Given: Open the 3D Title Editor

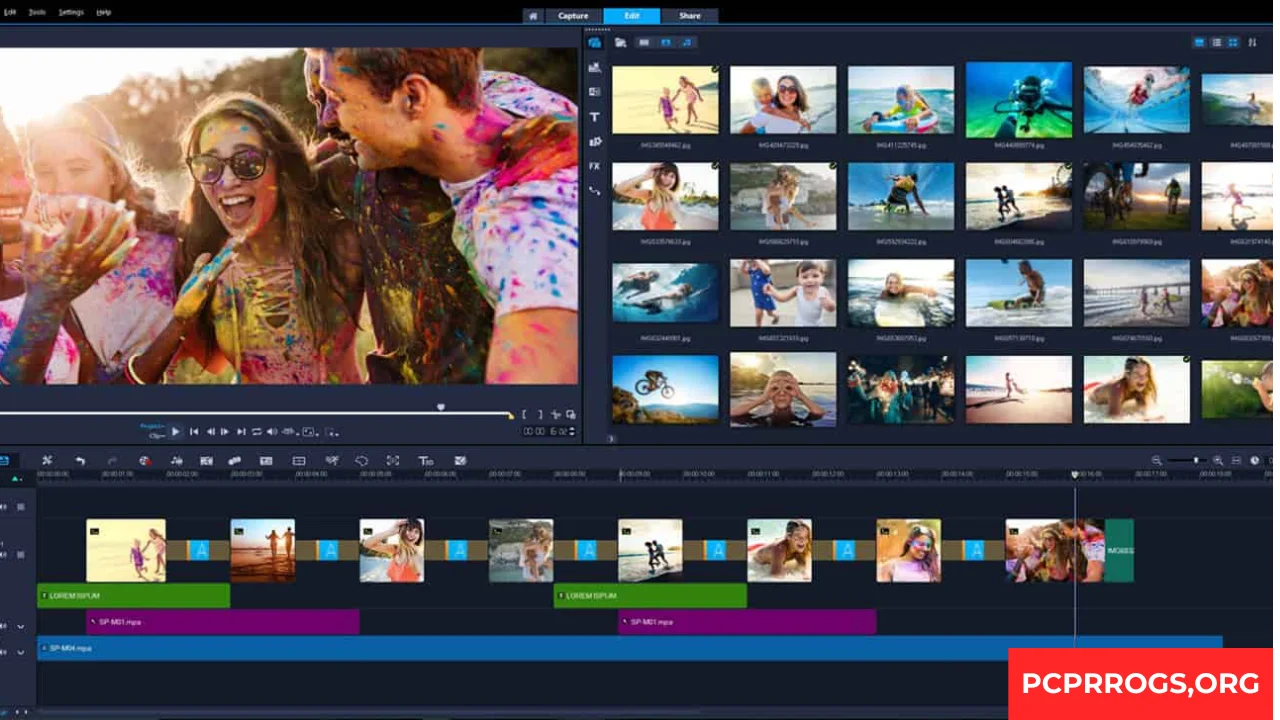Looking at the screenshot, I should click(425, 460).
